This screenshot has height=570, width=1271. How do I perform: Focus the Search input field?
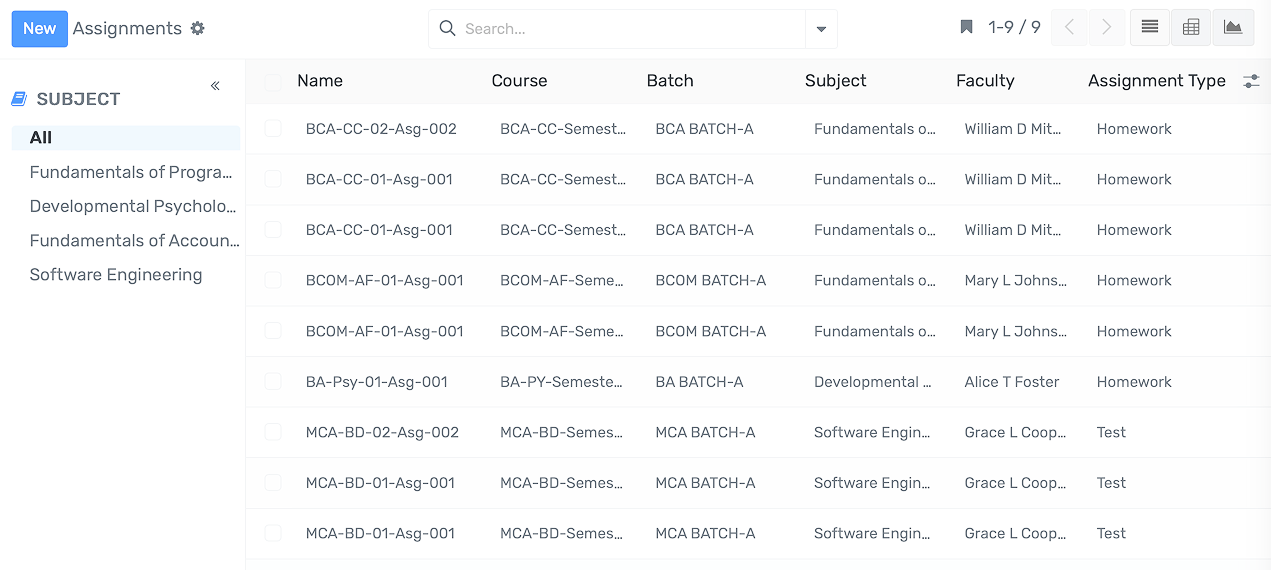(630, 29)
